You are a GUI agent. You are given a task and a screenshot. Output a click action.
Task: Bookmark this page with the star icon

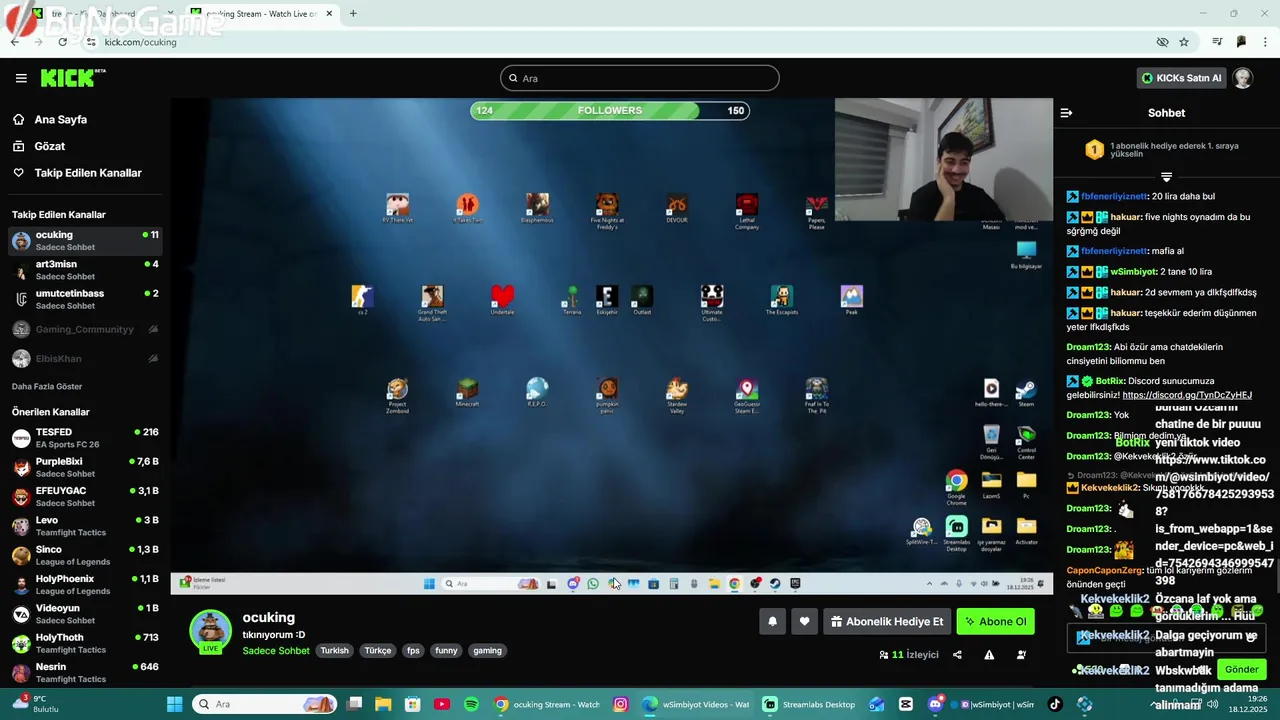click(1184, 42)
